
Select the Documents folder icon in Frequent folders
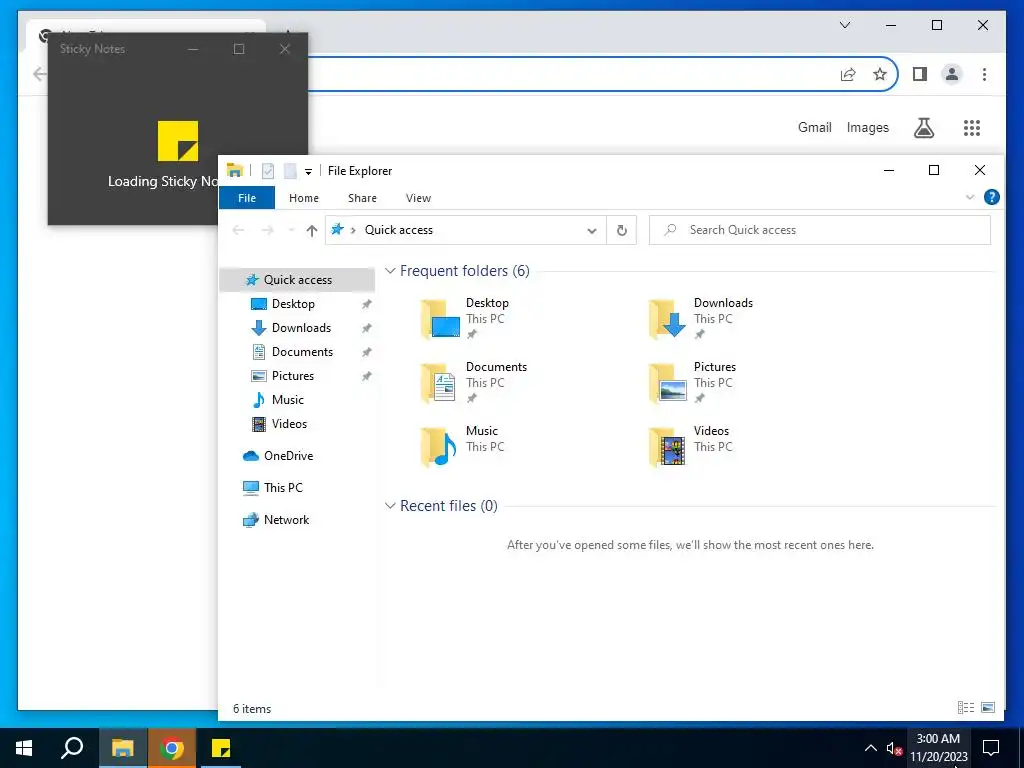click(440, 383)
